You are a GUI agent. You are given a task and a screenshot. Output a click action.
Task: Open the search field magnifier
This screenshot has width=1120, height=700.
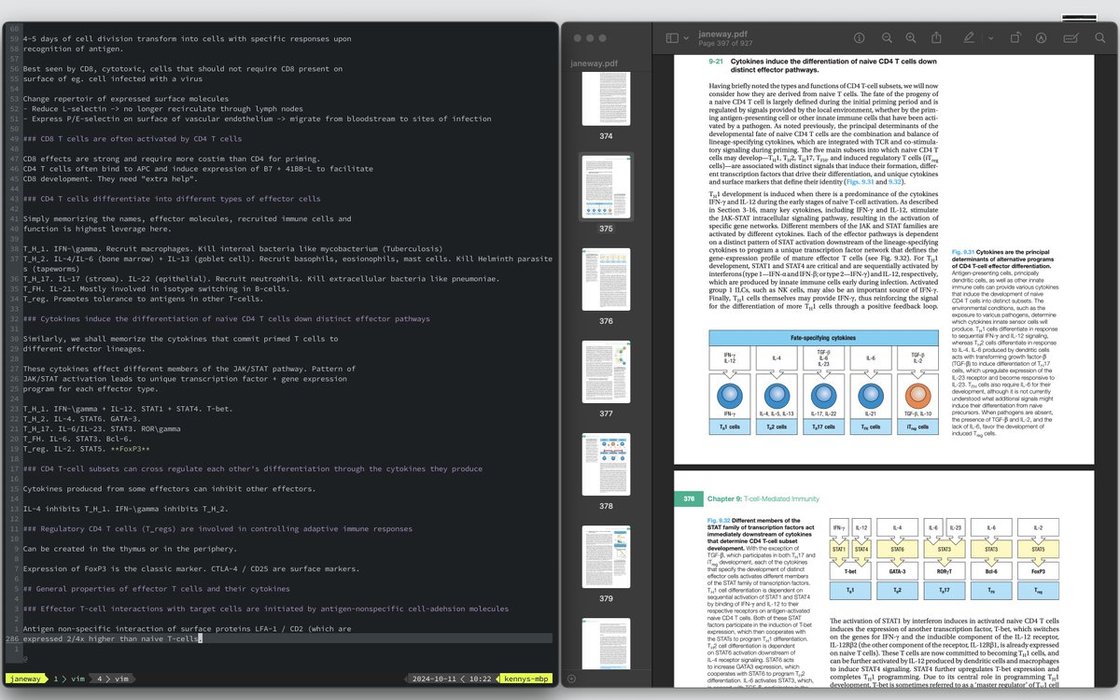1100,38
